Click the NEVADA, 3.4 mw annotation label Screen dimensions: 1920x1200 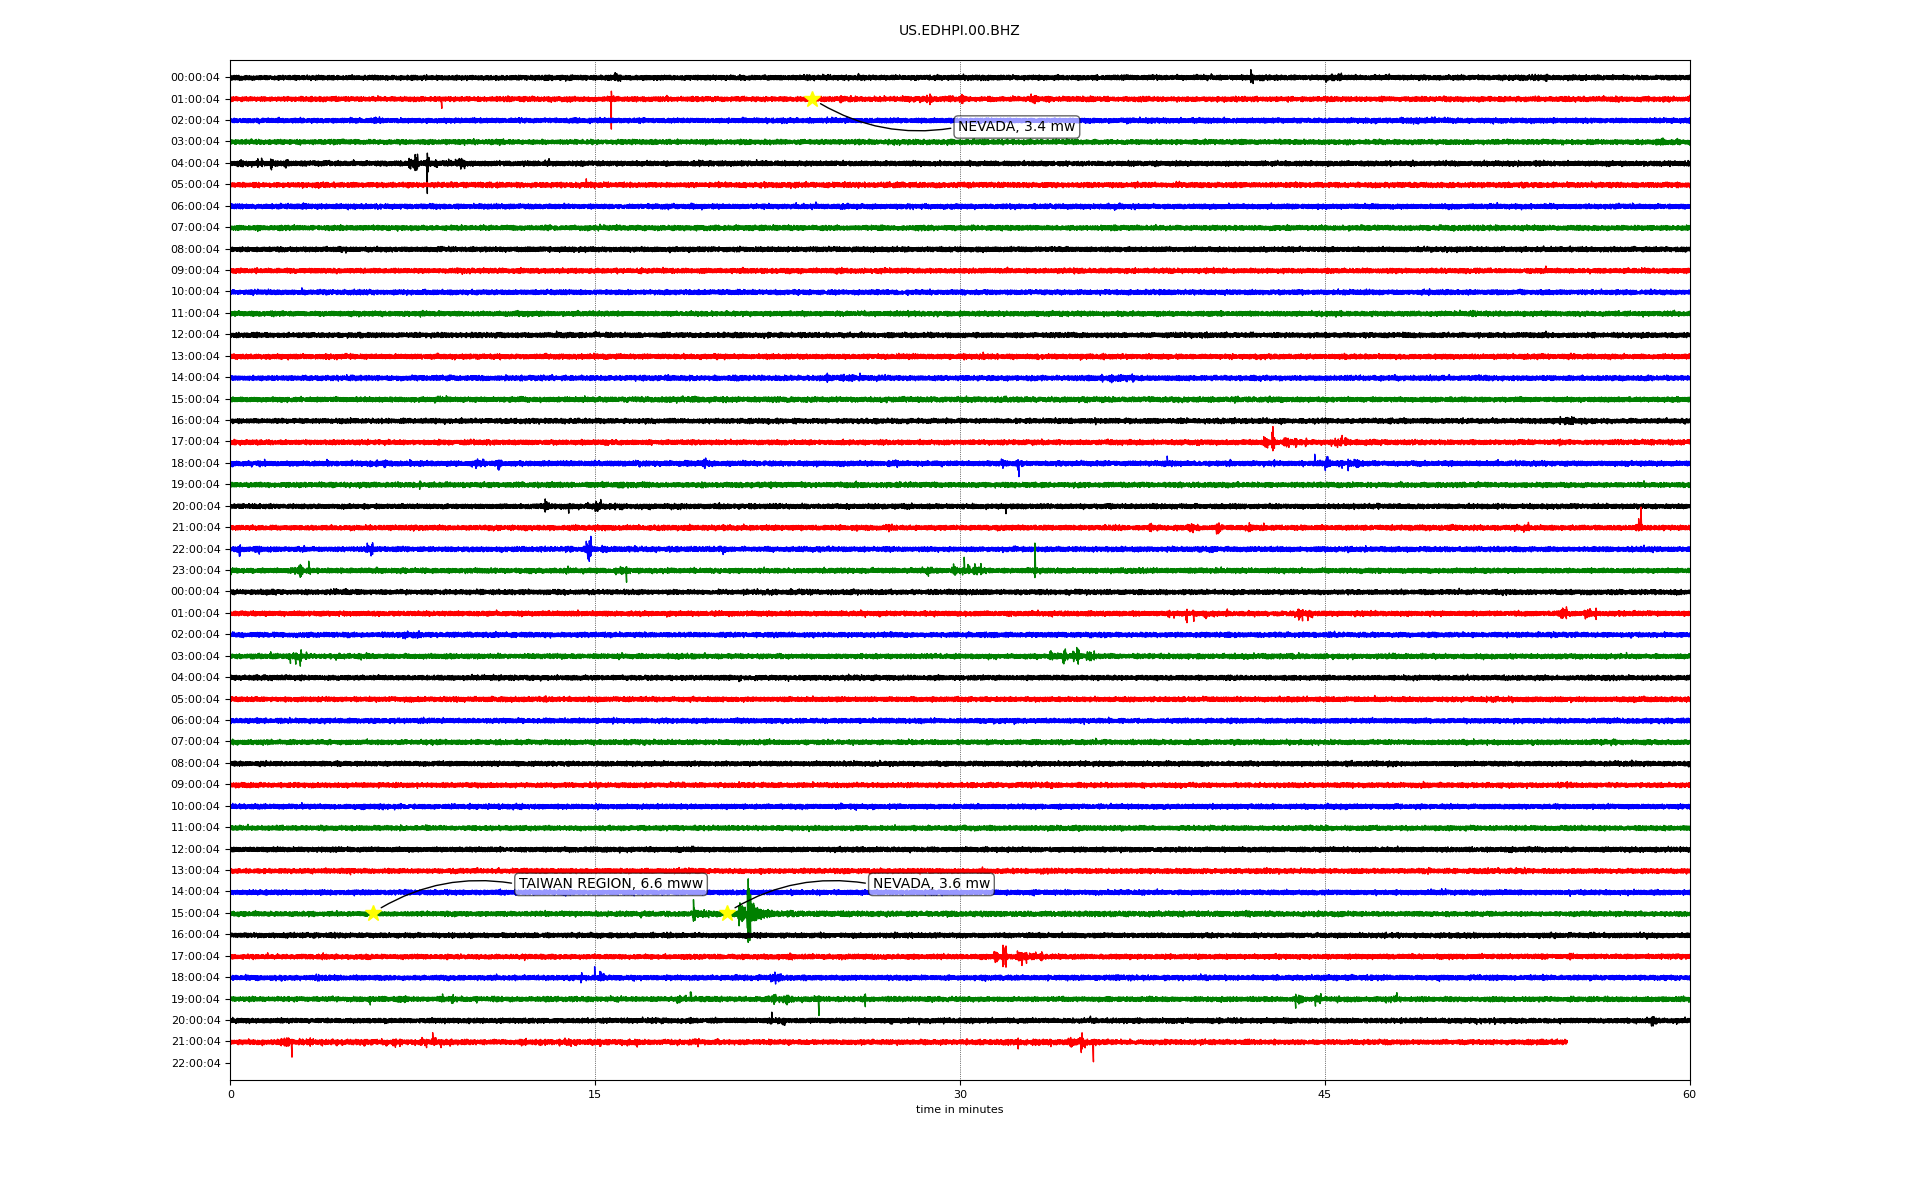click(x=1016, y=127)
